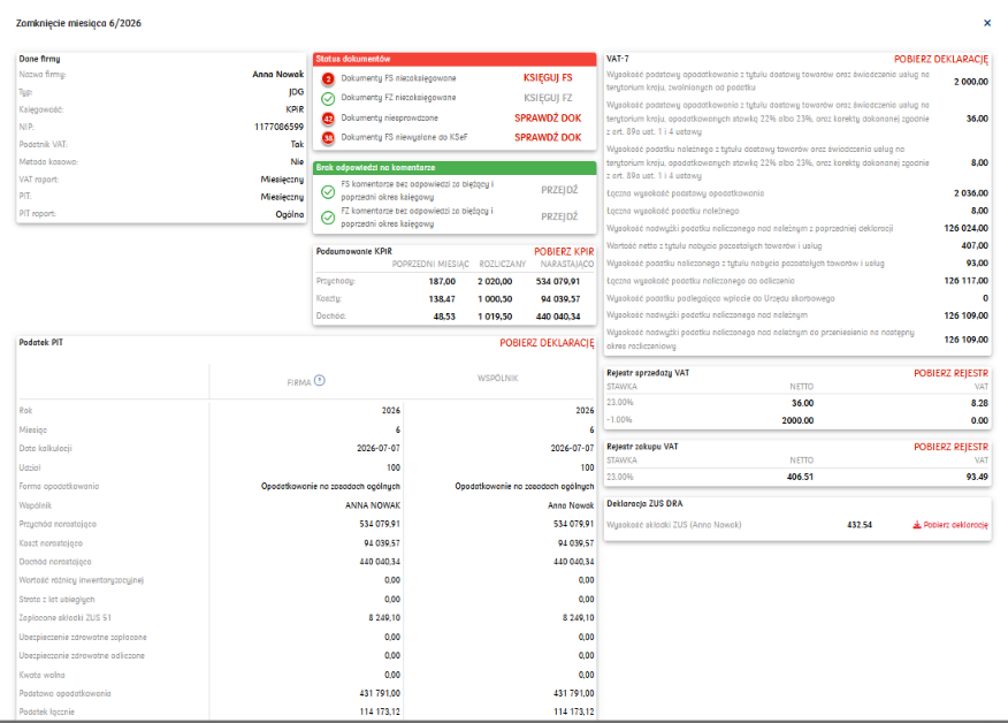
Task: Click the KPiR Księgowość value
Action: 294,110
